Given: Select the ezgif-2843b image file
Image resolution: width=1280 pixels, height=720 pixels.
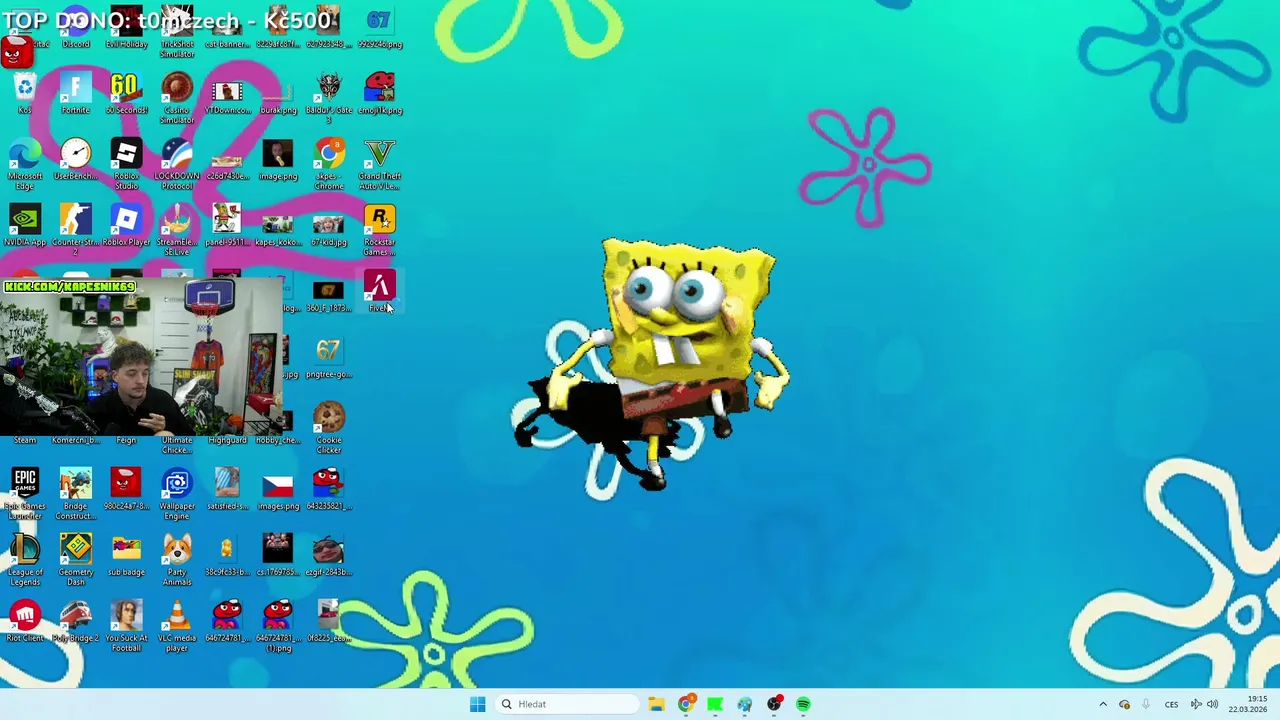Looking at the screenshot, I should pos(329,556).
